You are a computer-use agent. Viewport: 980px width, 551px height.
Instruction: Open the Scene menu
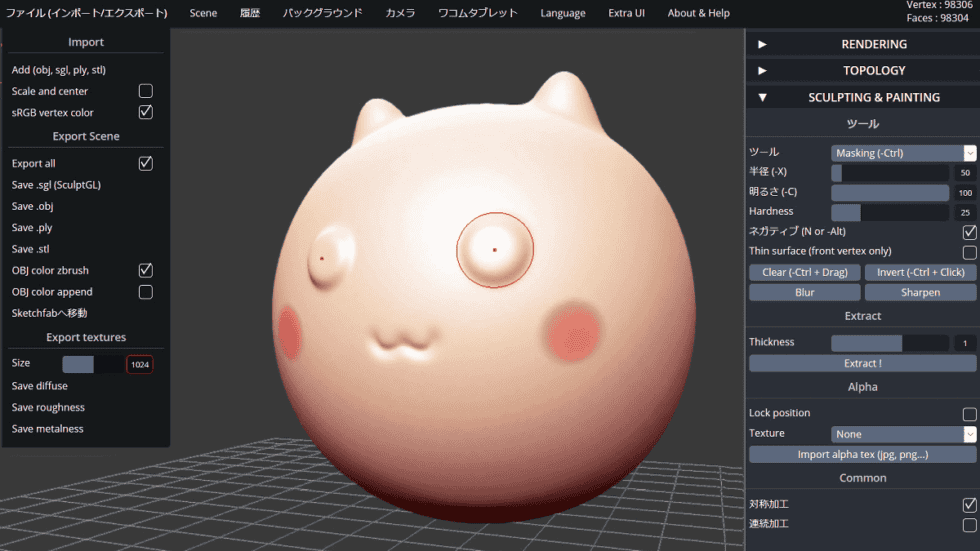(203, 13)
